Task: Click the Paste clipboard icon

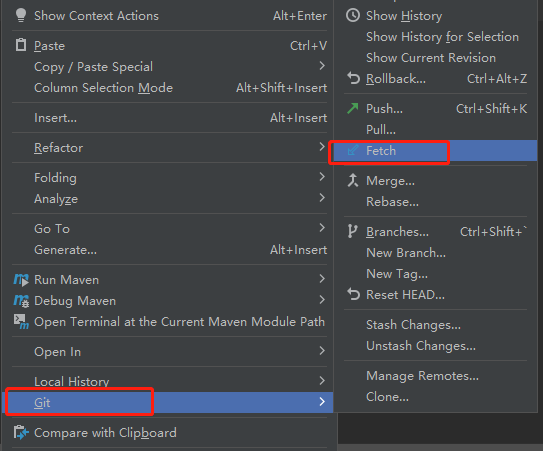Action: tap(21, 45)
